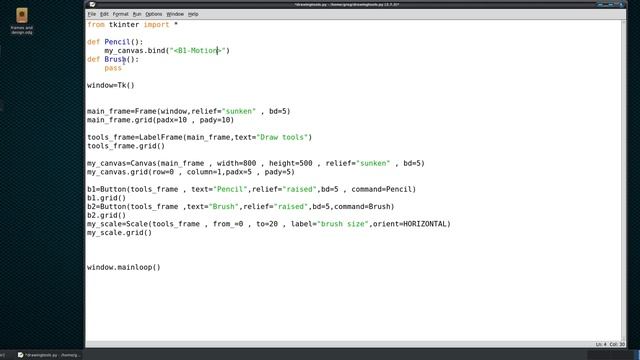The width and height of the screenshot is (640, 360).
Task: Click the tools_frame=LabelFrame line
Action: point(200,137)
